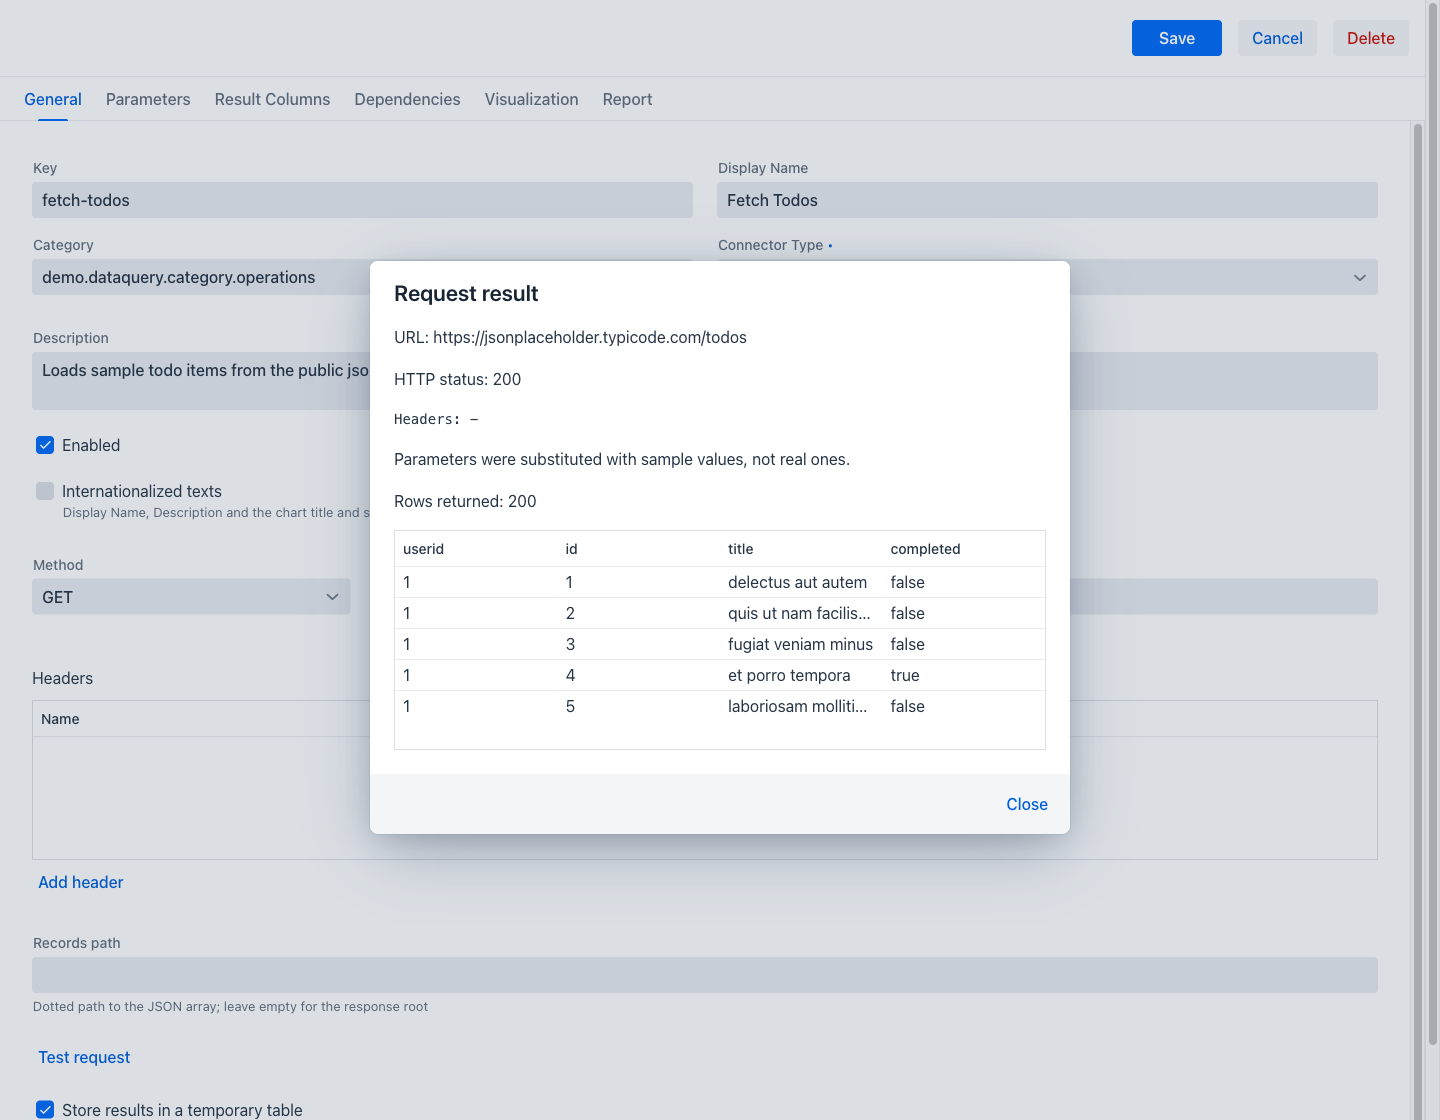Open the Method dropdown showing GET
This screenshot has height=1120, width=1440.
tap(191, 597)
